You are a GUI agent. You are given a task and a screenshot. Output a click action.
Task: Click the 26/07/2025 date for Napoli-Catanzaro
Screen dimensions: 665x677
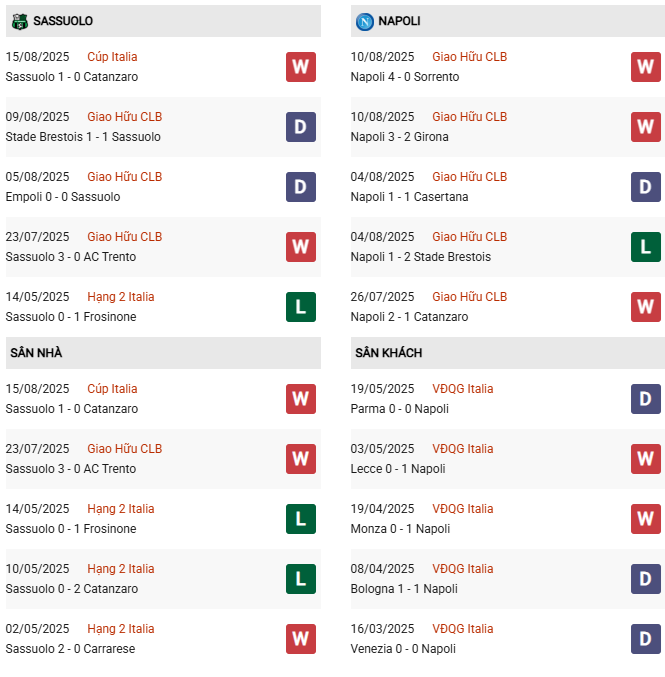[382, 297]
